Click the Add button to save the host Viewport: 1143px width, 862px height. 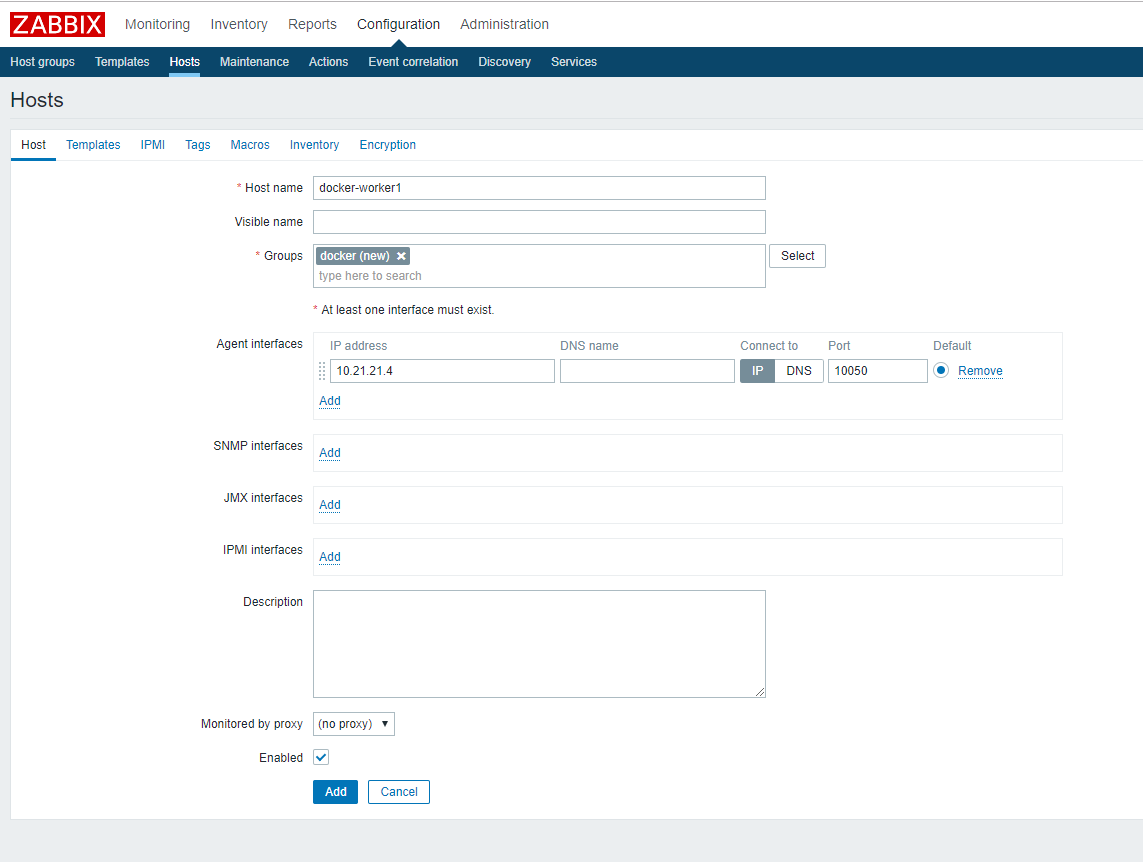click(335, 791)
